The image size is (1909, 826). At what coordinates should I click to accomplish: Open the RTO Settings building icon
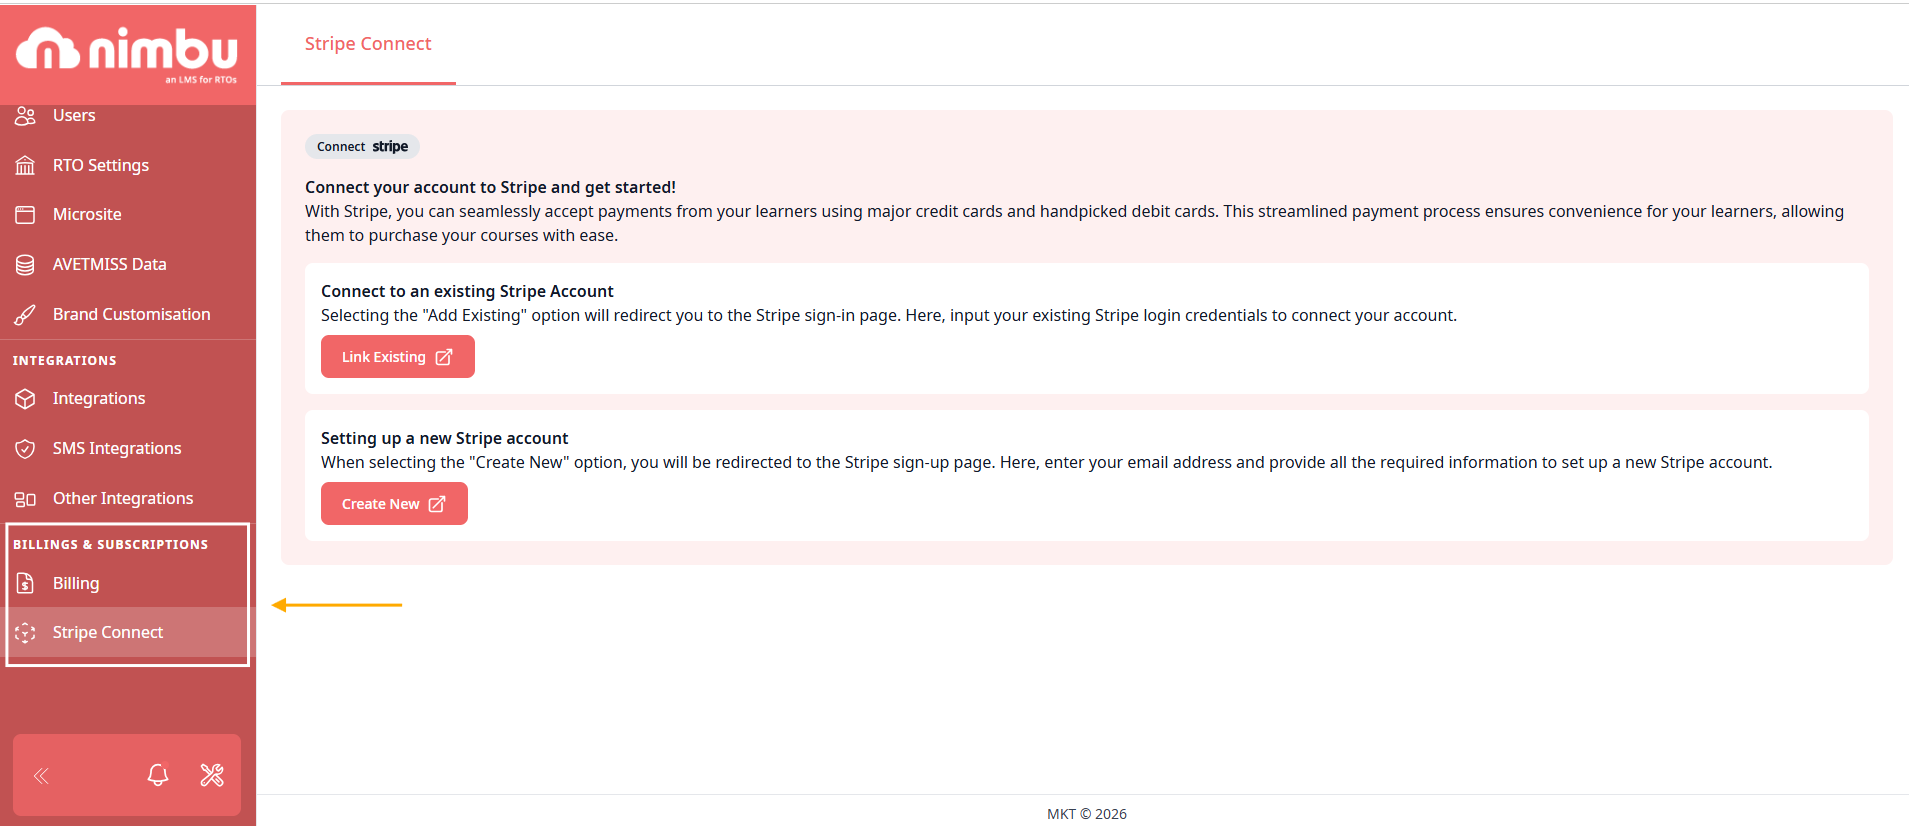point(25,166)
